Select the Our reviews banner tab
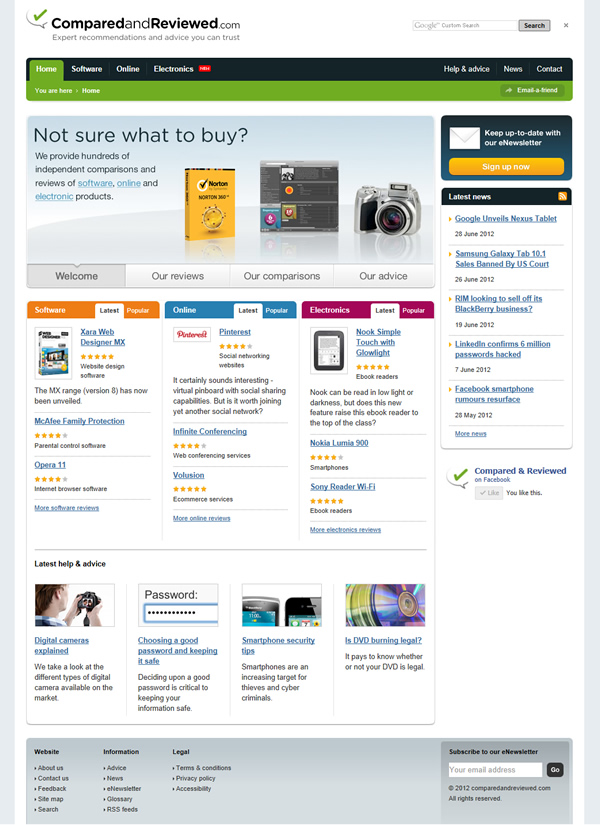This screenshot has height=825, width=600. click(177, 276)
